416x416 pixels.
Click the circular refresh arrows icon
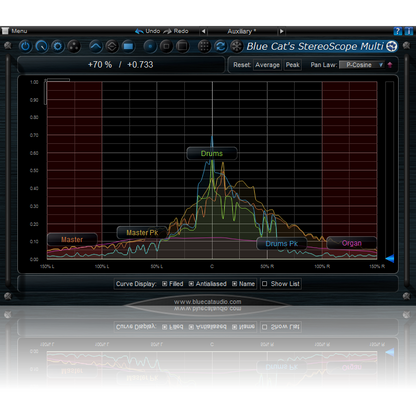click(x=220, y=46)
